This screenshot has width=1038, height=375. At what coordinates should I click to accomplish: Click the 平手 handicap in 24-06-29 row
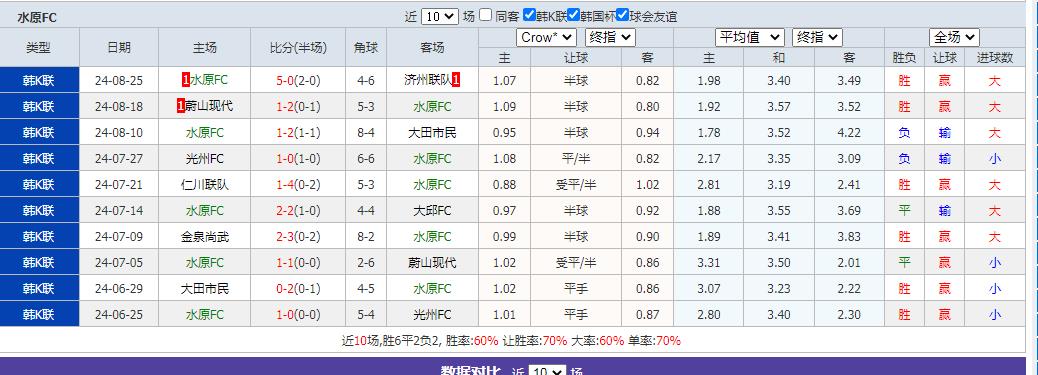[x=576, y=289]
